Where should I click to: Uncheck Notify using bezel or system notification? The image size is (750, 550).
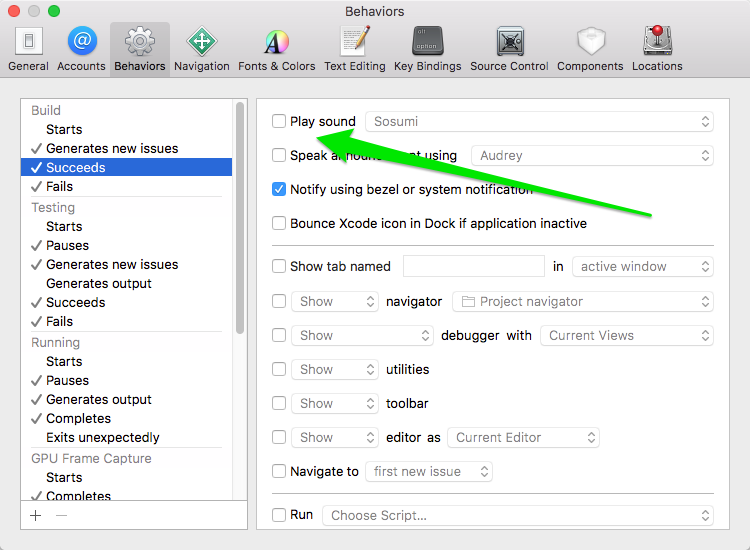click(x=279, y=189)
